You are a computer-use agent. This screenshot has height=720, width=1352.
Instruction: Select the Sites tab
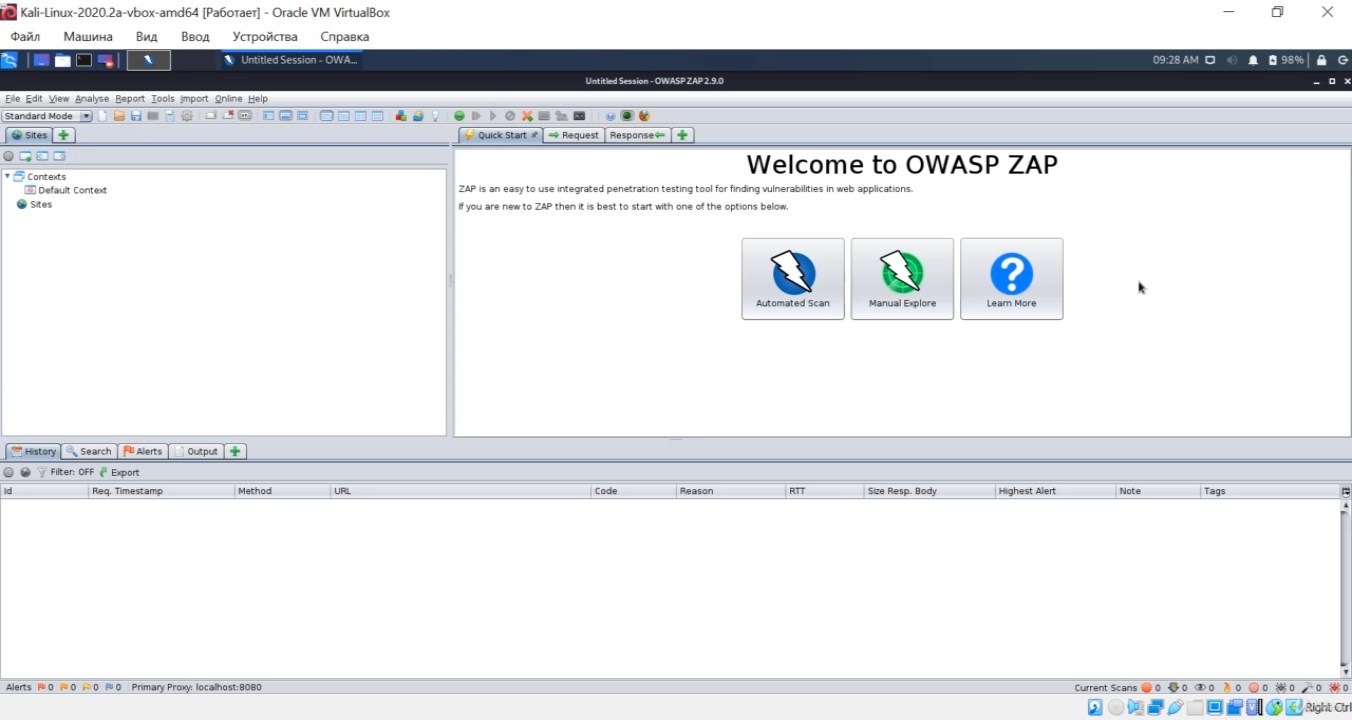click(28, 135)
